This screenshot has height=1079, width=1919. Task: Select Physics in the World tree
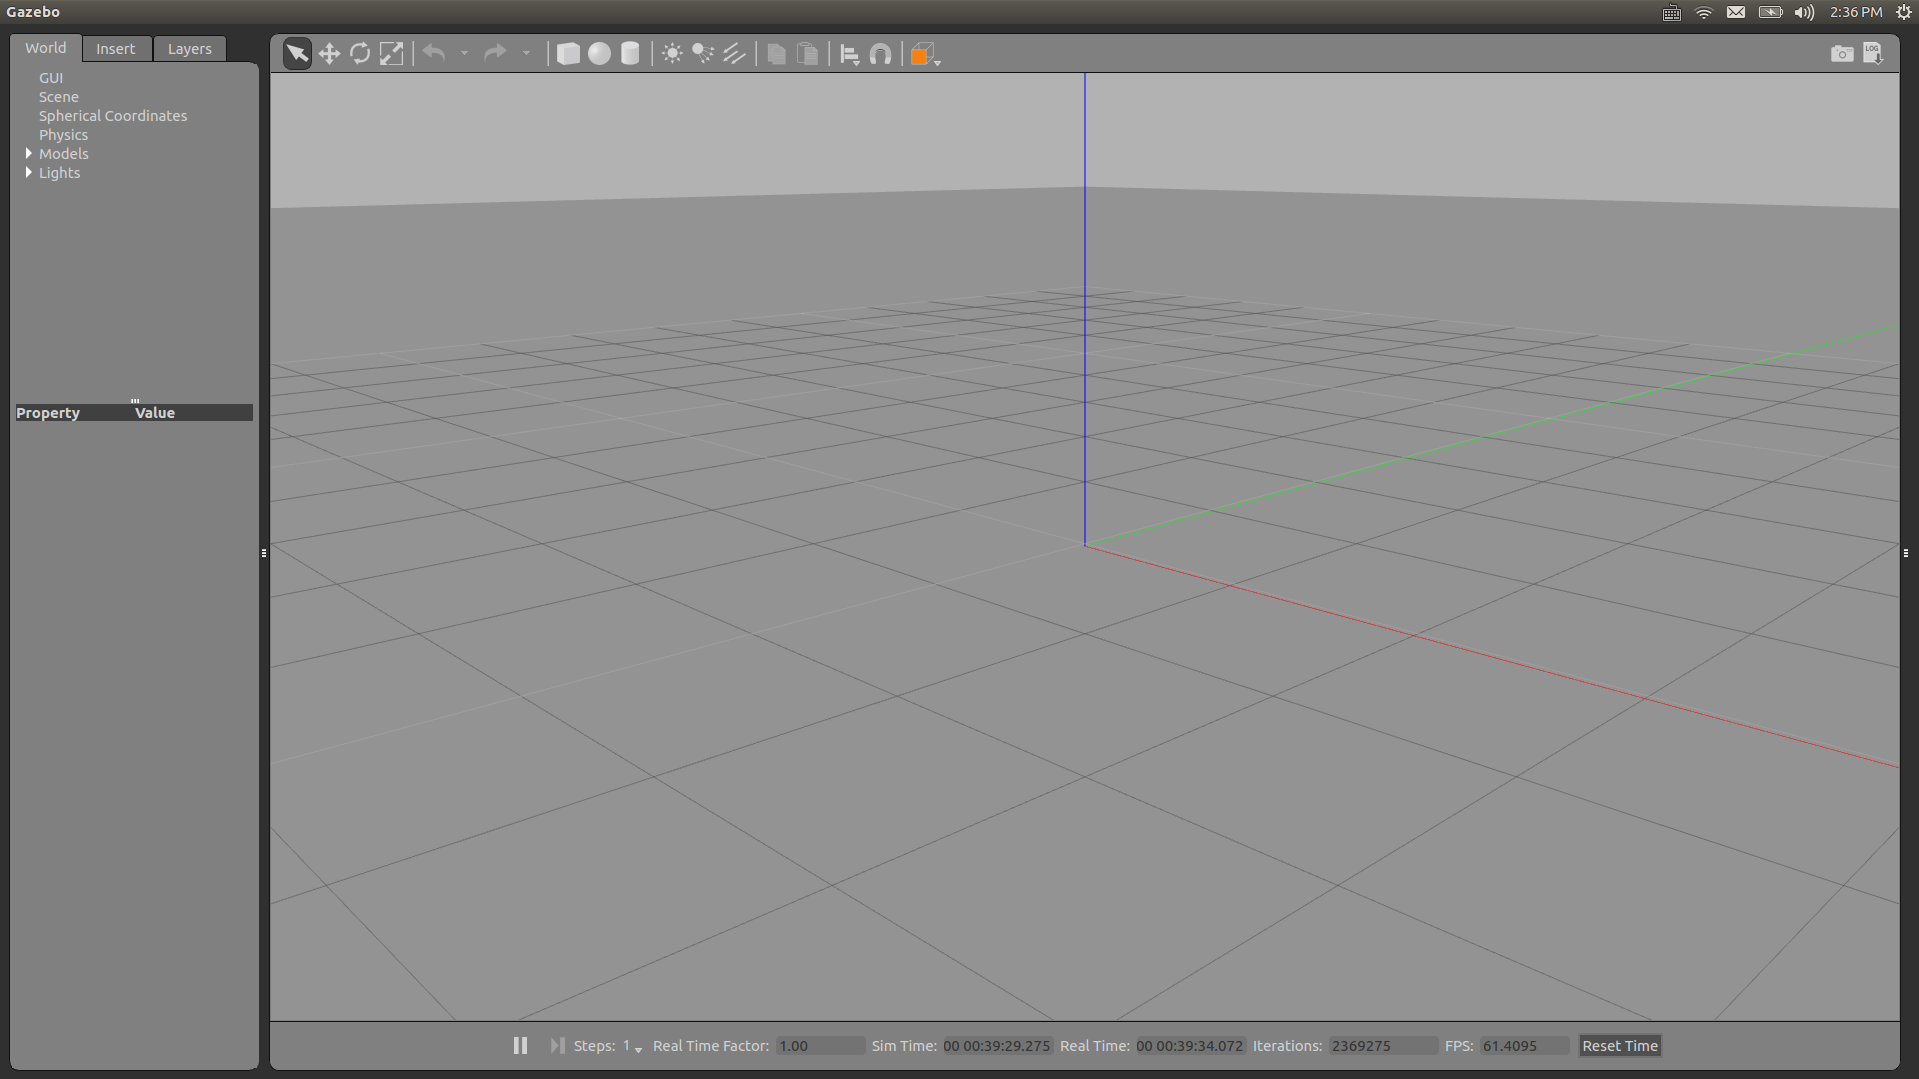(63, 135)
